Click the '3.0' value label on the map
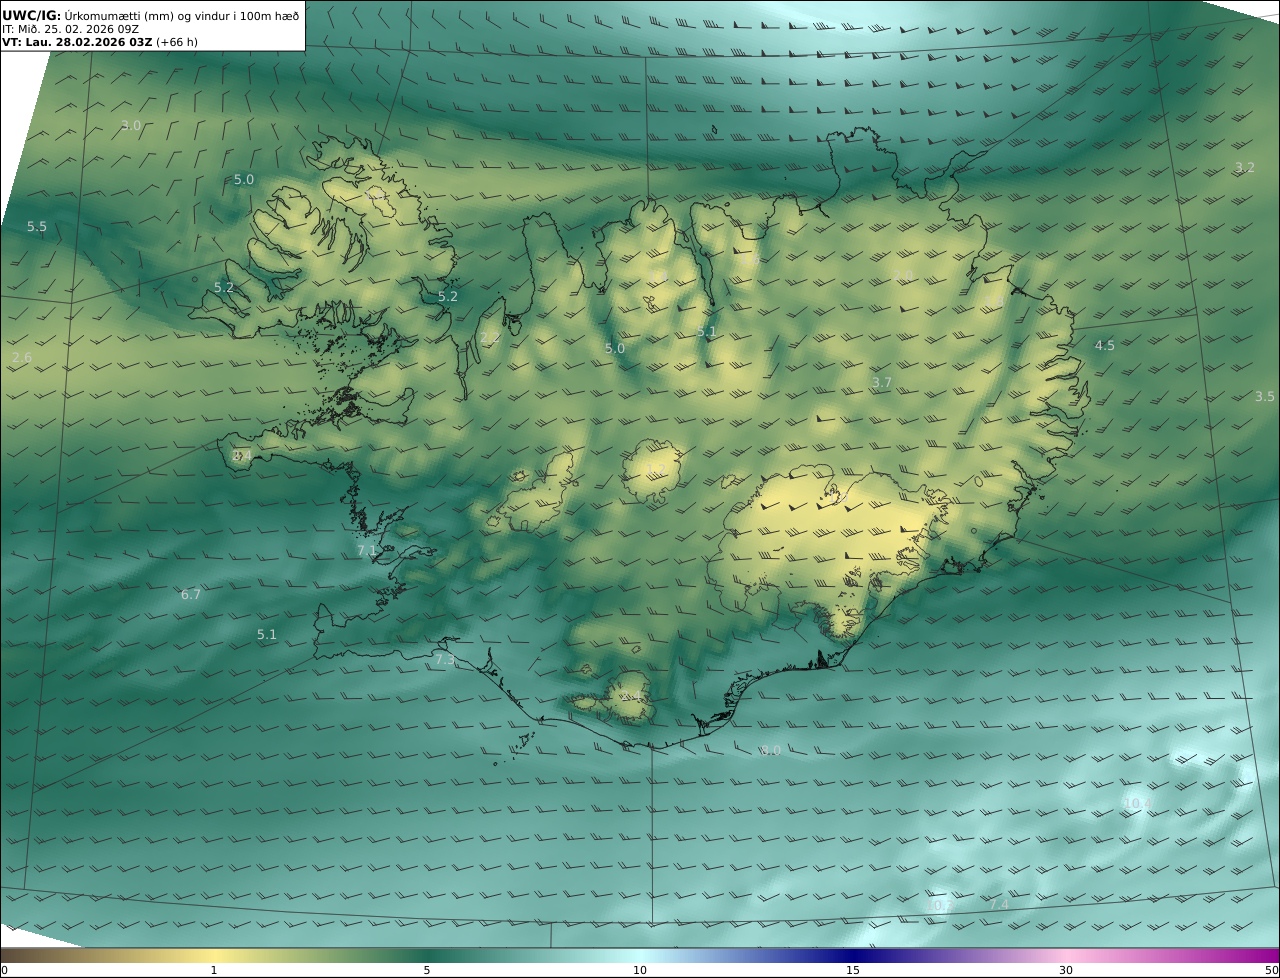The width and height of the screenshot is (1280, 978). (131, 125)
